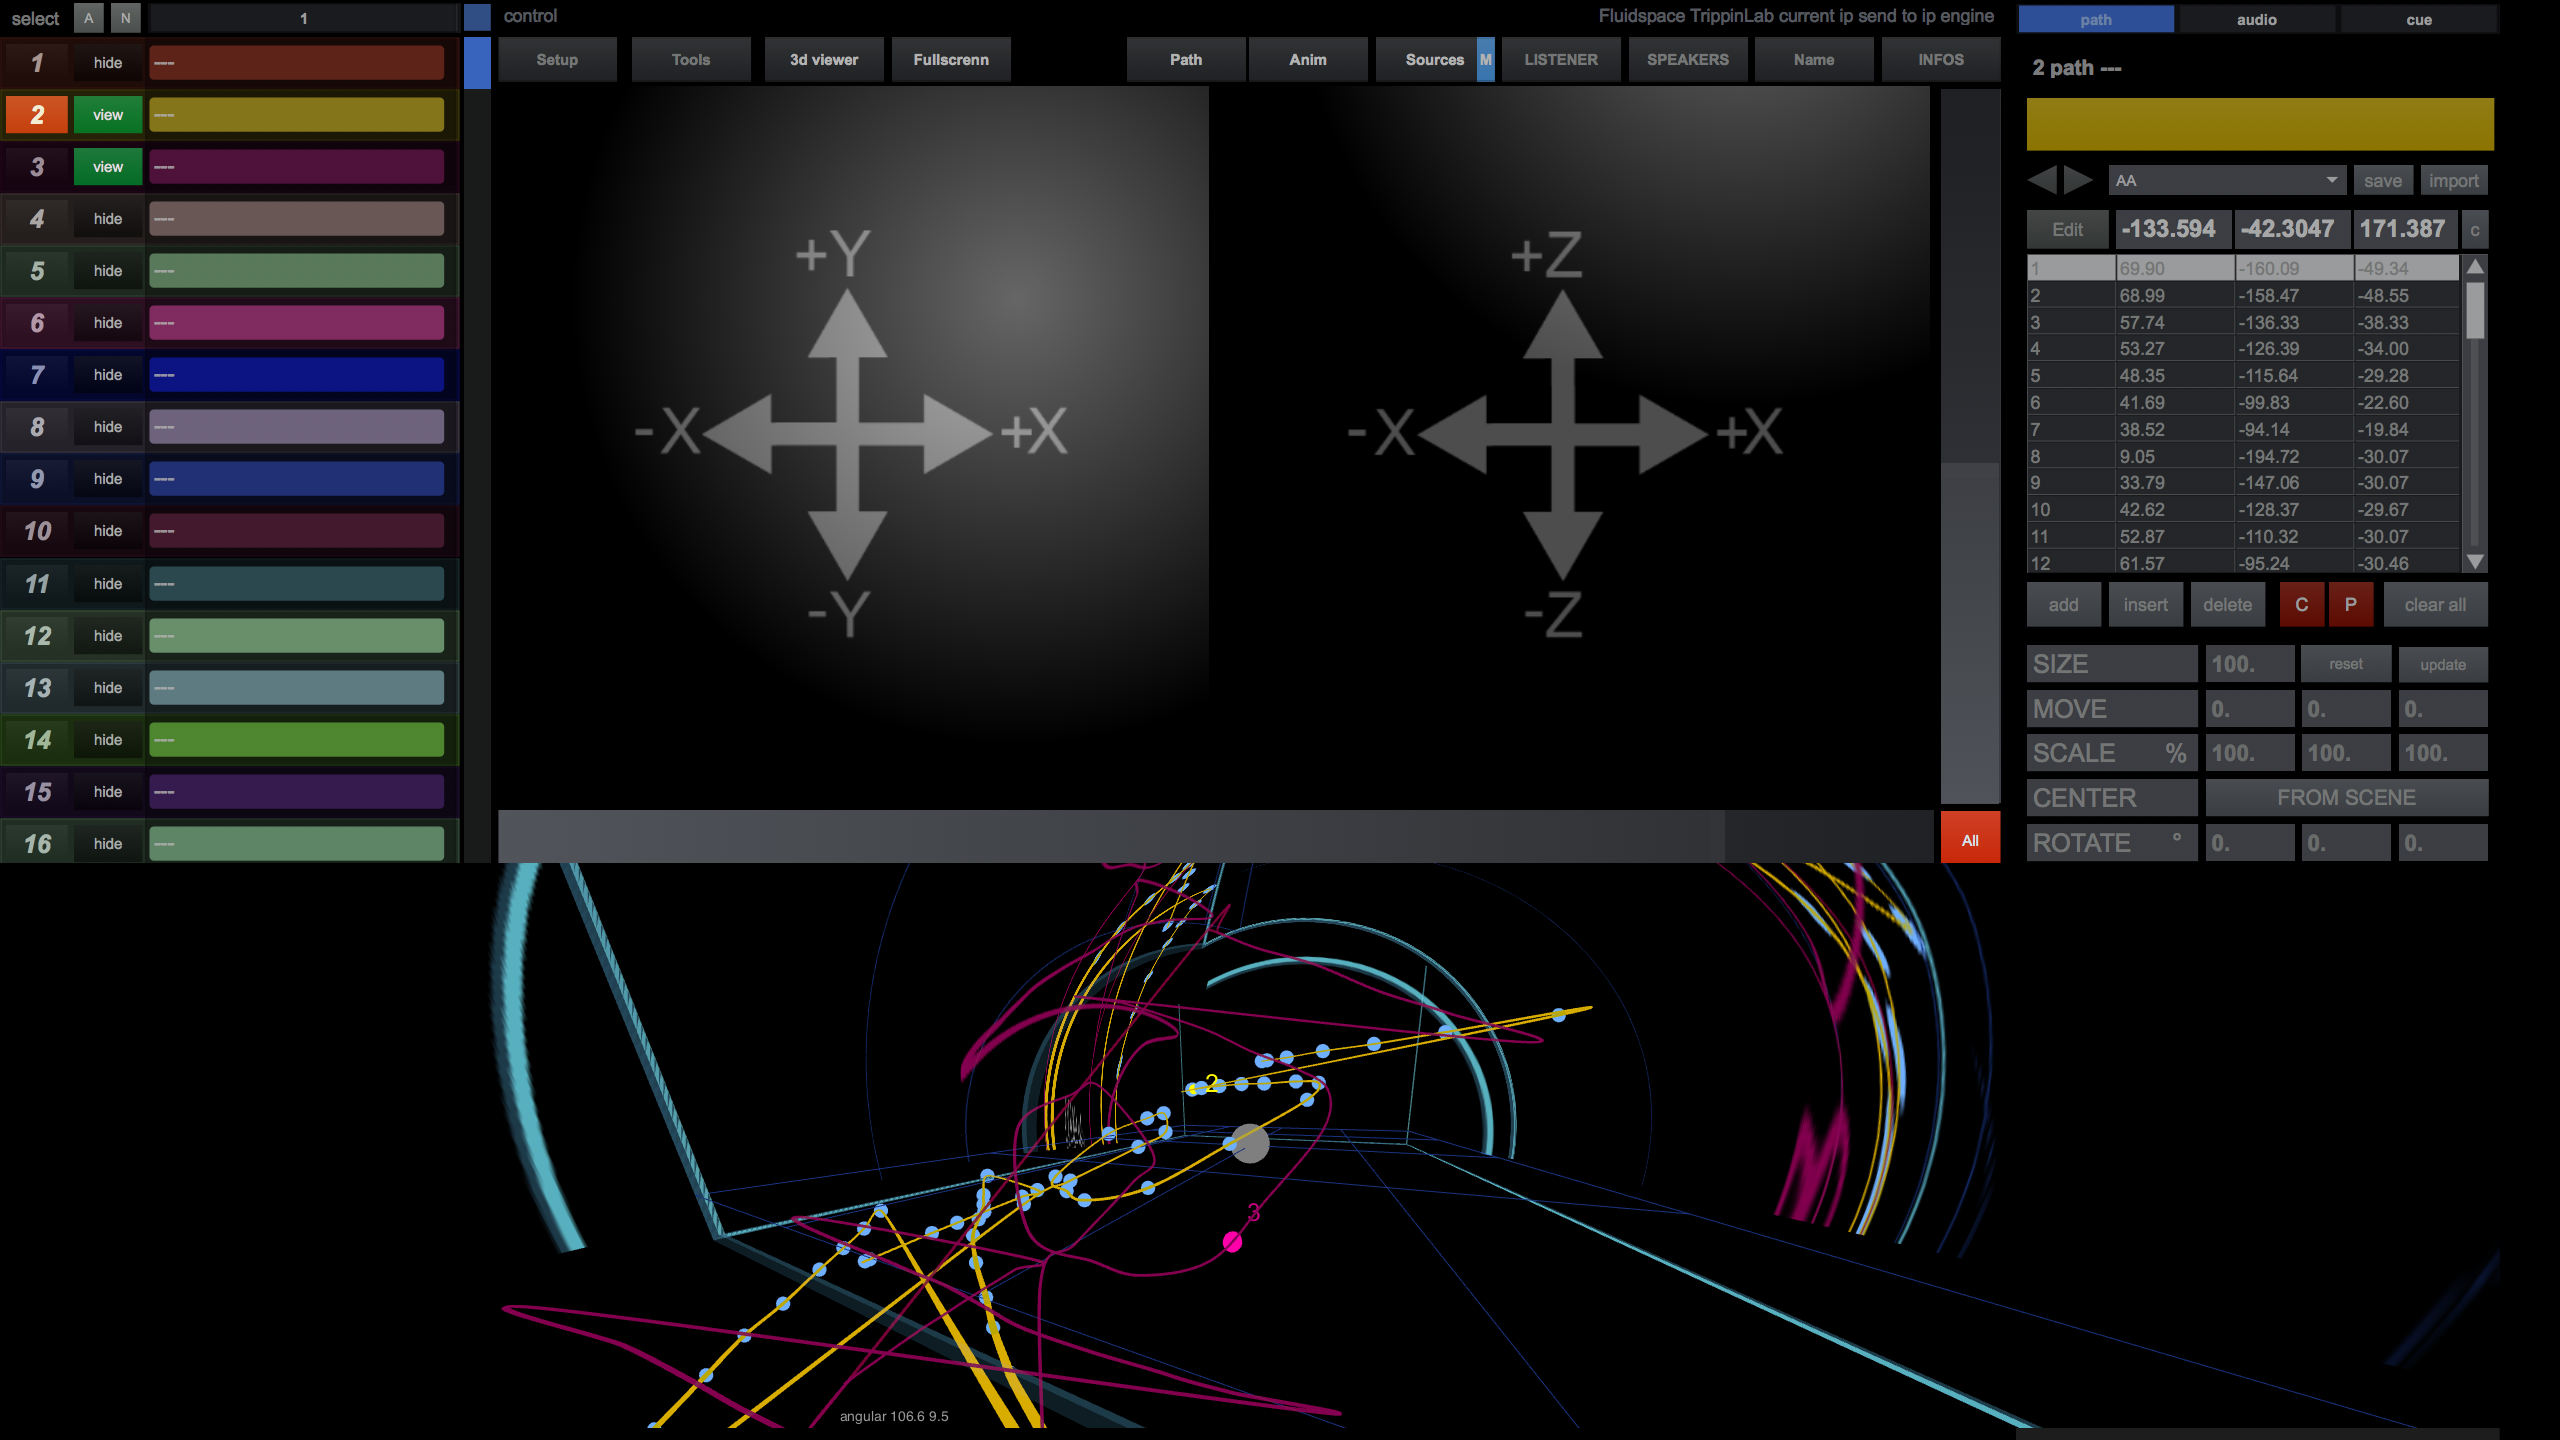Viewport: 2560px width, 1440px height.
Task: Select path point row 8
Action: pos(2243,456)
